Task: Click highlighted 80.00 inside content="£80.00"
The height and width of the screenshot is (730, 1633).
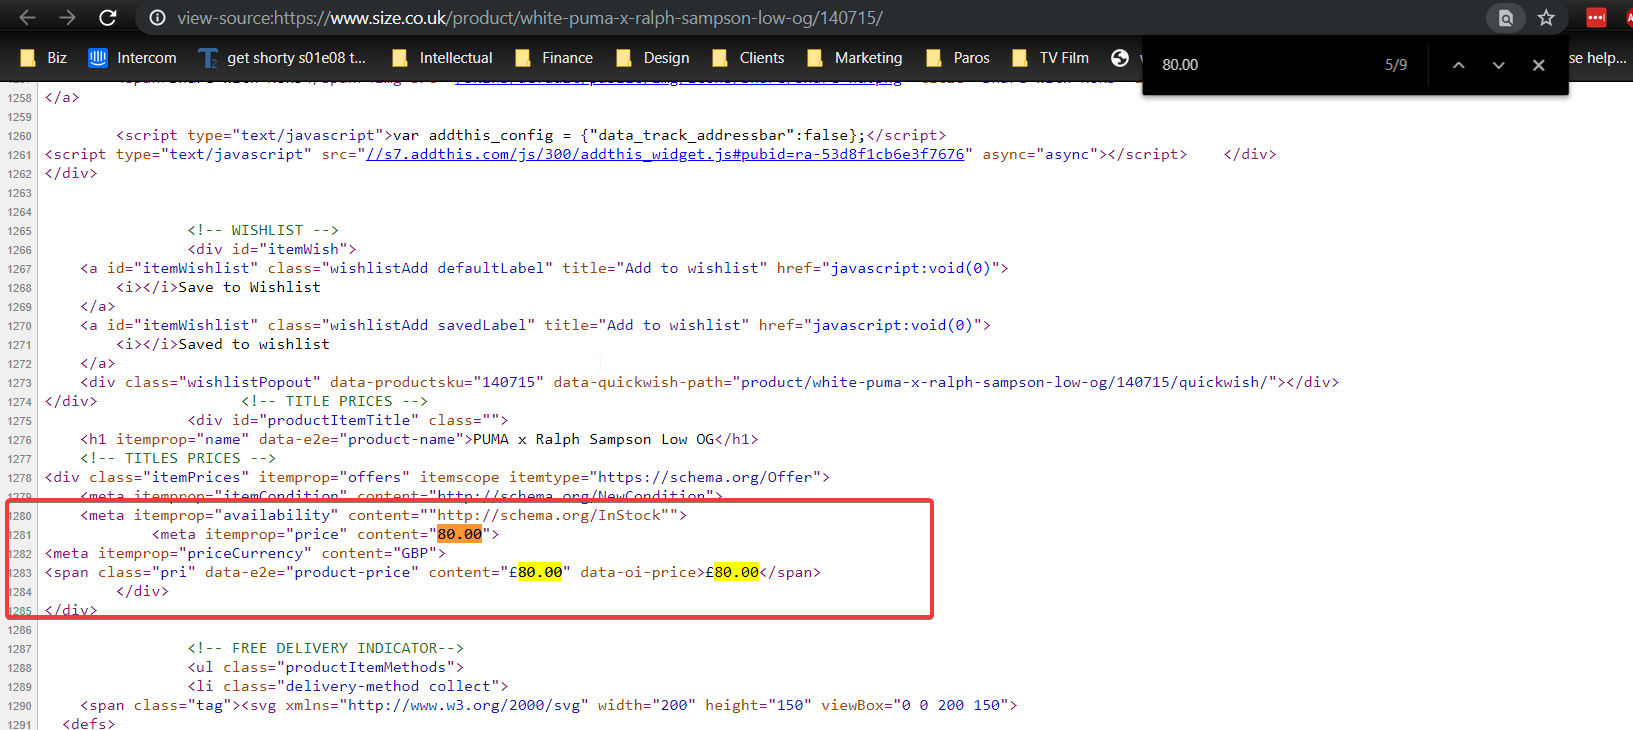Action: [540, 572]
